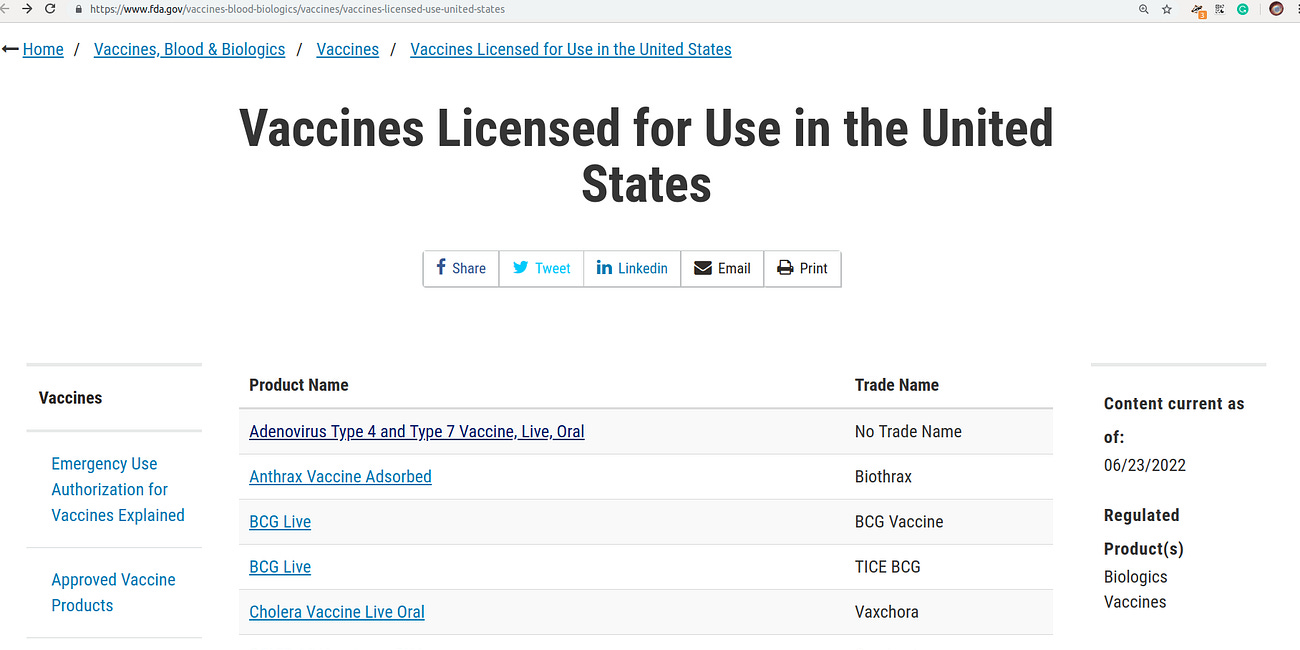Screen dimensions: 1300x650
Task: Go to Home via the breadcrumb
Action: (x=43, y=48)
